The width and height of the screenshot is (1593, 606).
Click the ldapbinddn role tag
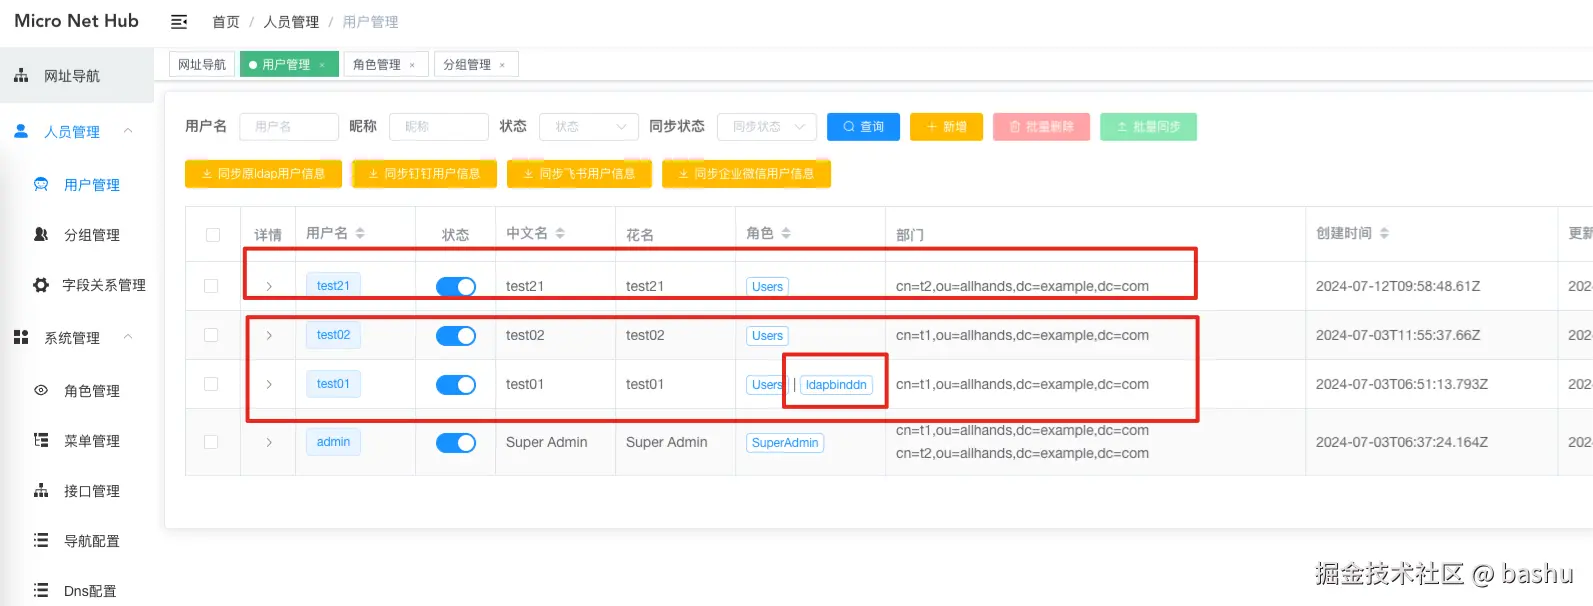coord(836,385)
